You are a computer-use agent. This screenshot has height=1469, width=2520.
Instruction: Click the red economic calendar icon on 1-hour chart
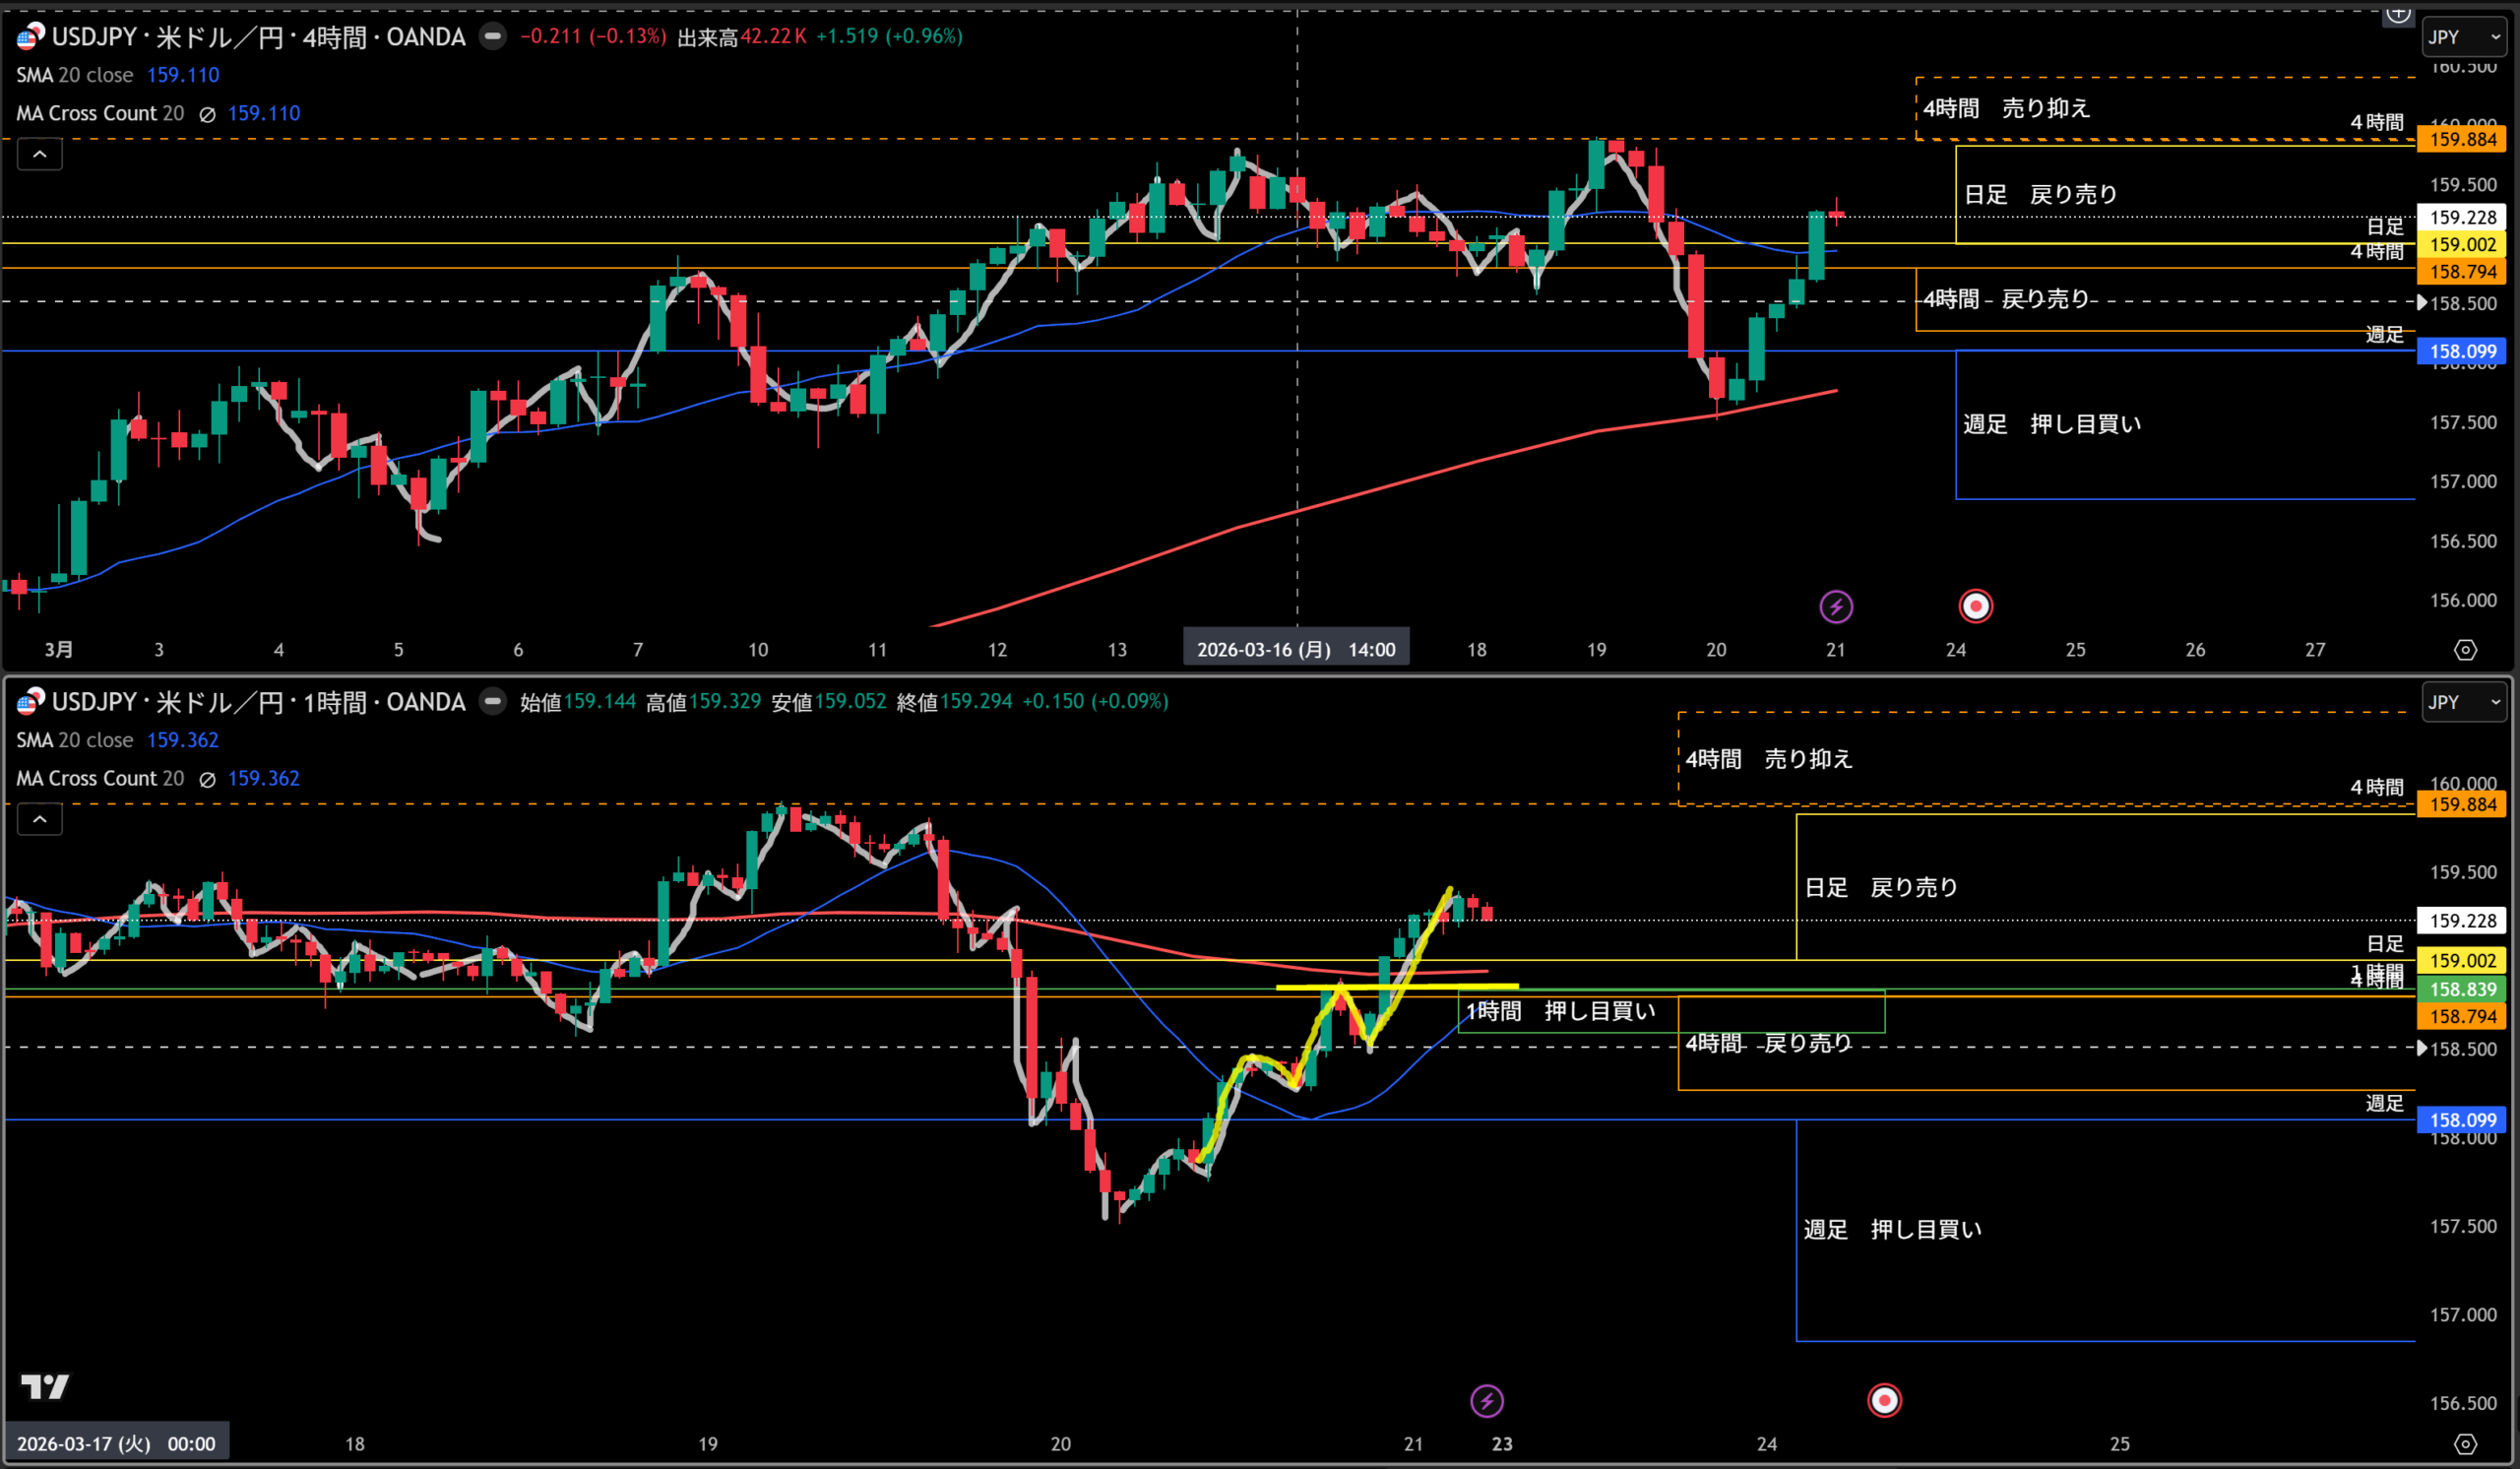click(1884, 1400)
